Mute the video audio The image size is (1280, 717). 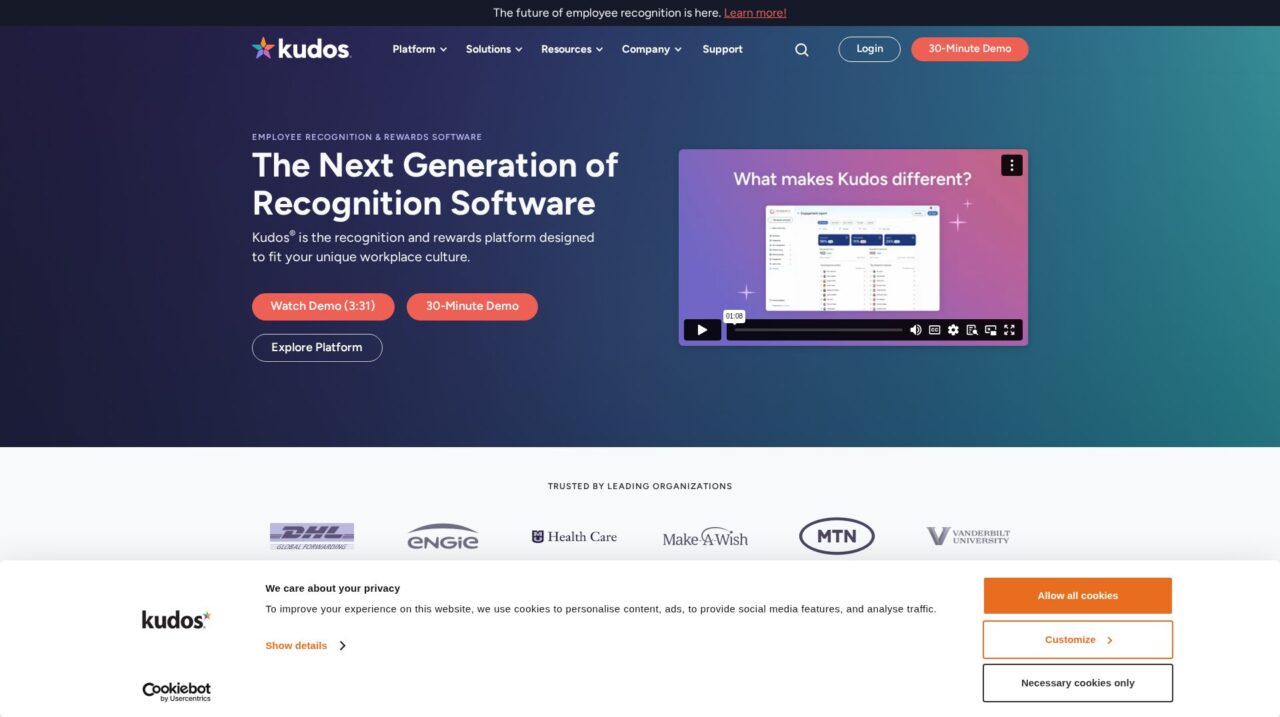click(915, 329)
